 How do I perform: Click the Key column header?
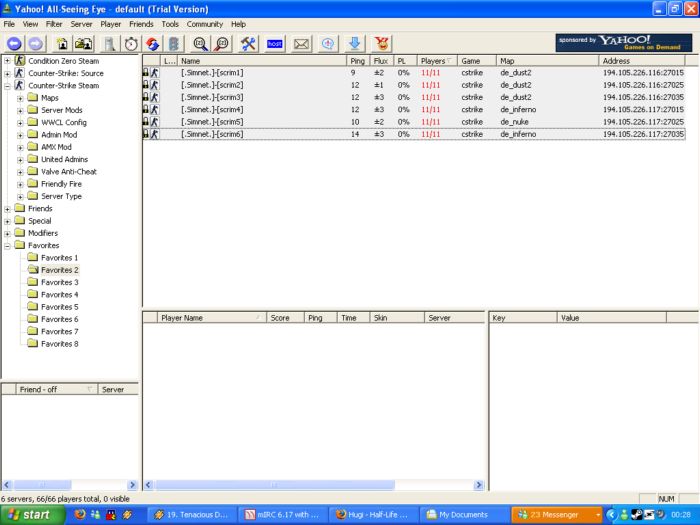pyautogui.click(x=523, y=318)
